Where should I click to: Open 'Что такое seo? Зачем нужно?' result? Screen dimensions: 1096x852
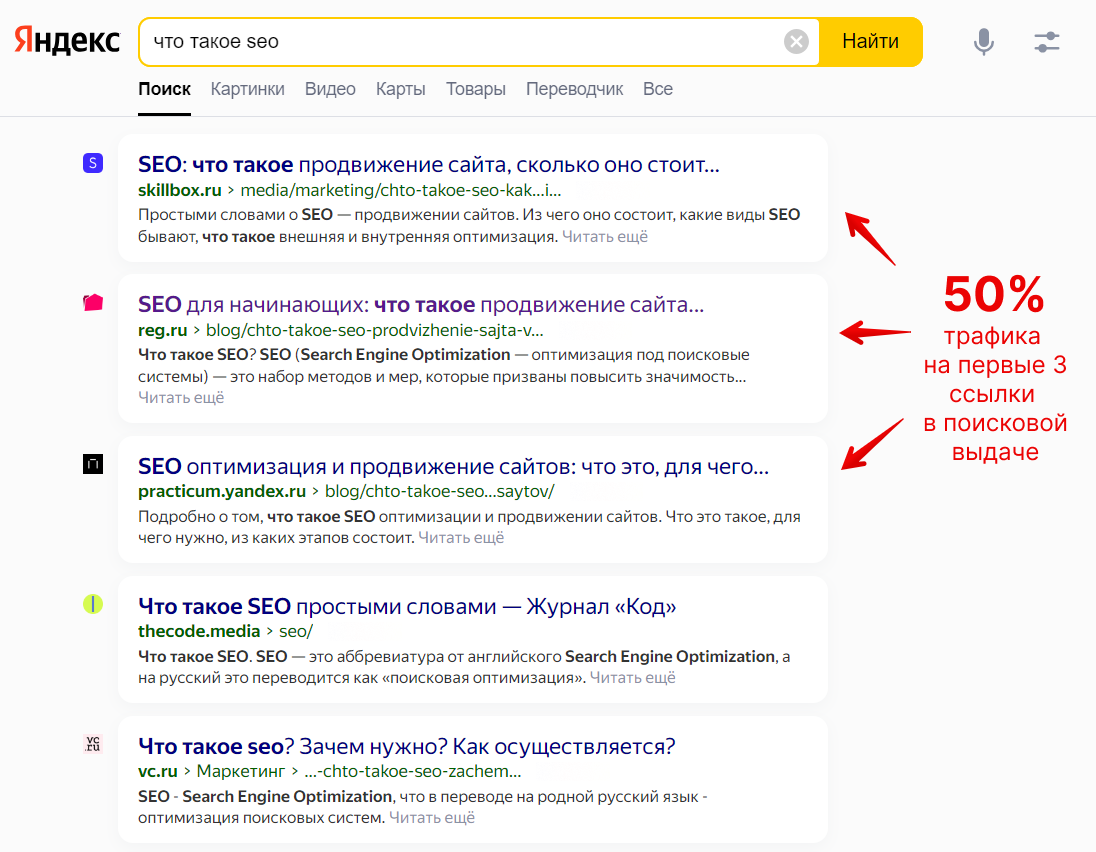click(x=407, y=746)
